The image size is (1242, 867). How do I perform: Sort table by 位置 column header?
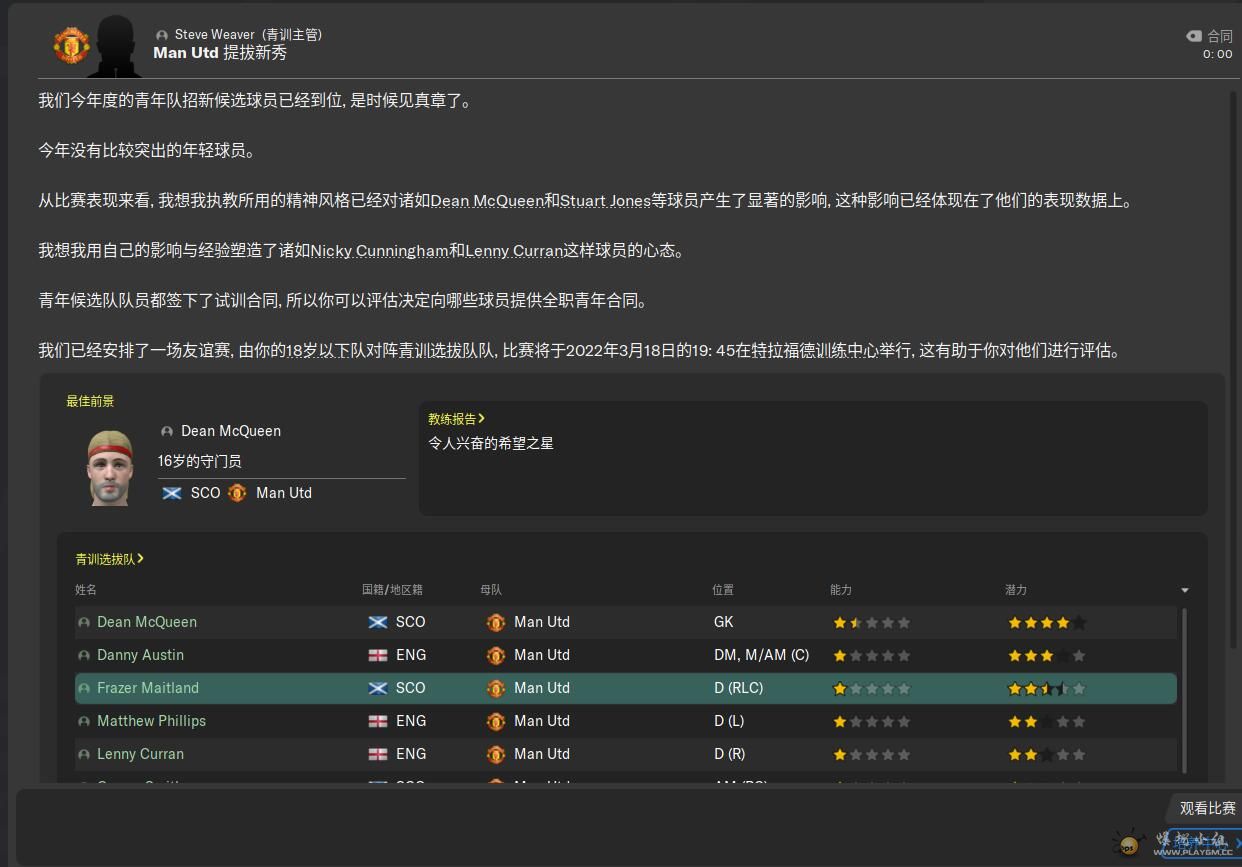point(723,590)
